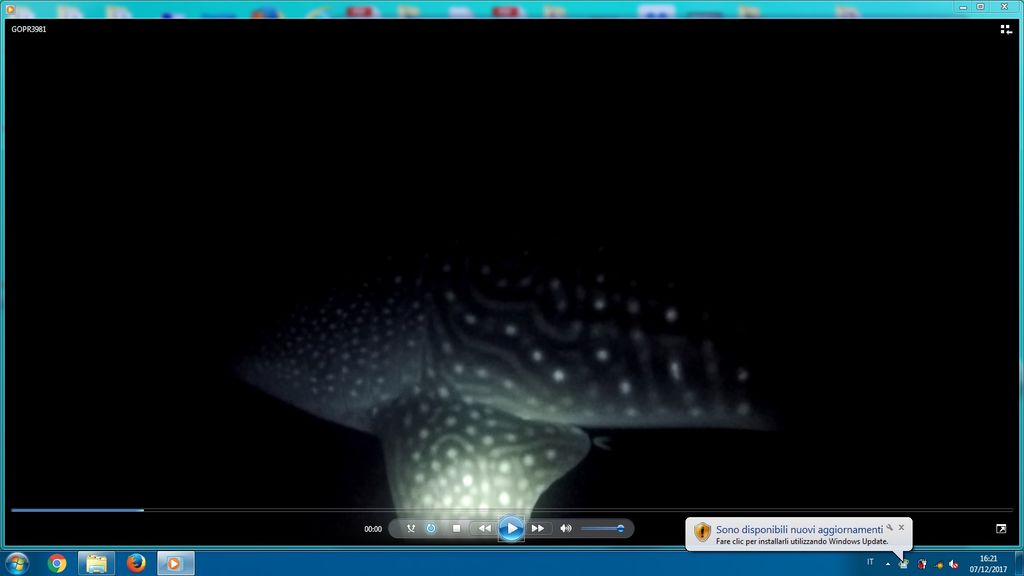Toggle repeat mode in player controls
The width and height of the screenshot is (1024, 576).
point(431,528)
